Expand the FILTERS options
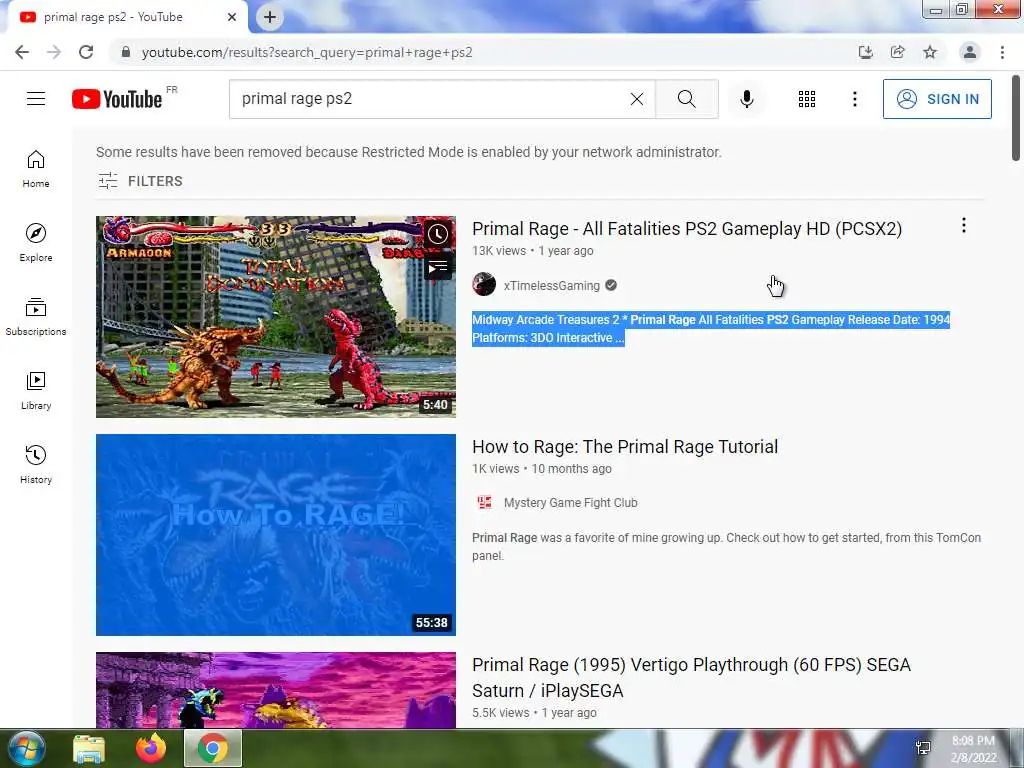Image resolution: width=1024 pixels, height=768 pixels. click(x=140, y=181)
